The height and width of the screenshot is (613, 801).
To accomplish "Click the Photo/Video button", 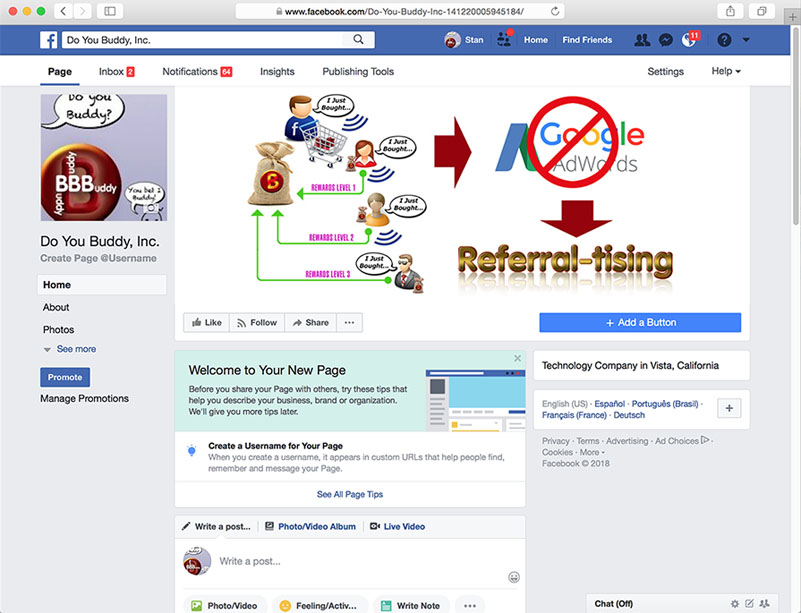I will (225, 605).
